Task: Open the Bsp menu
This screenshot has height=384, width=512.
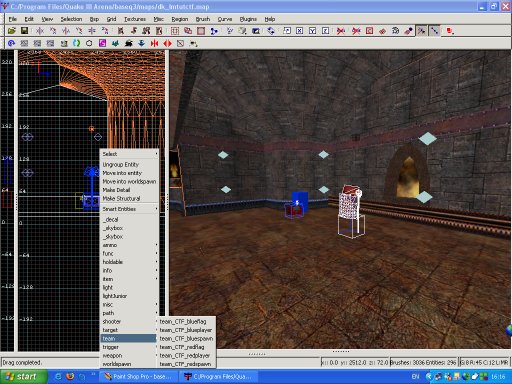Action: (x=94, y=19)
